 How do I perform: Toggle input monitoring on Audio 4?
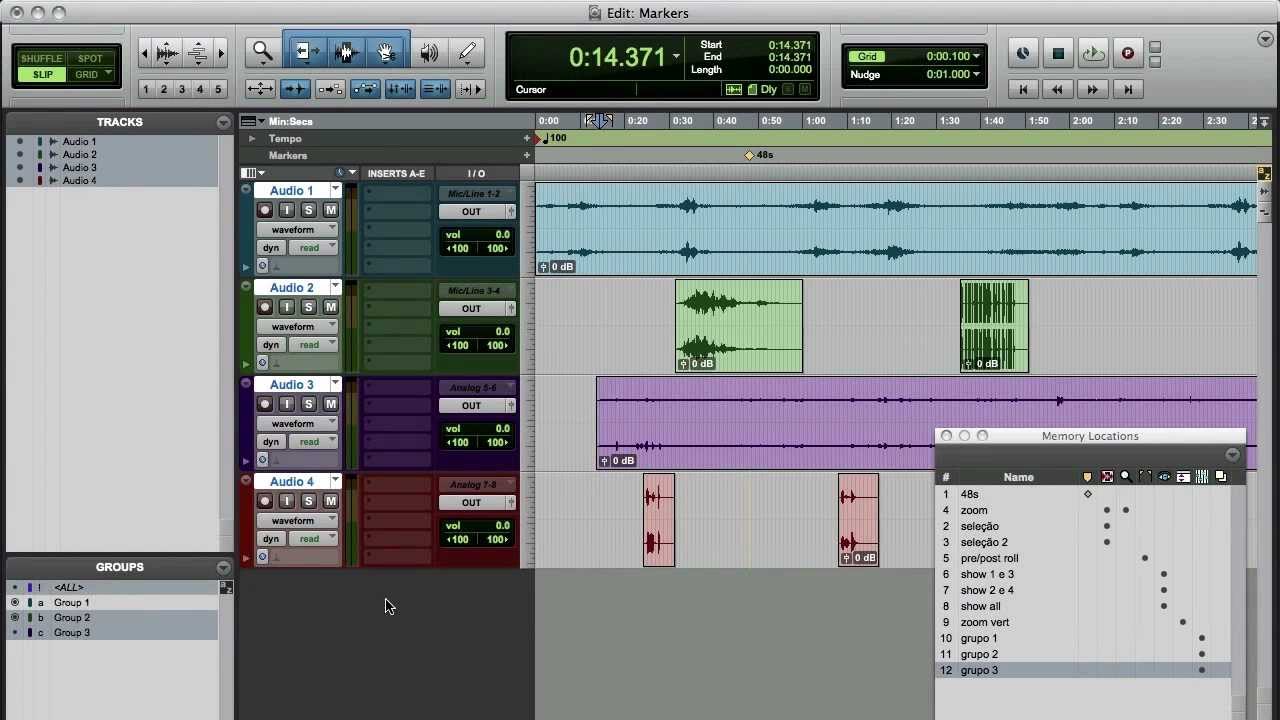click(287, 501)
